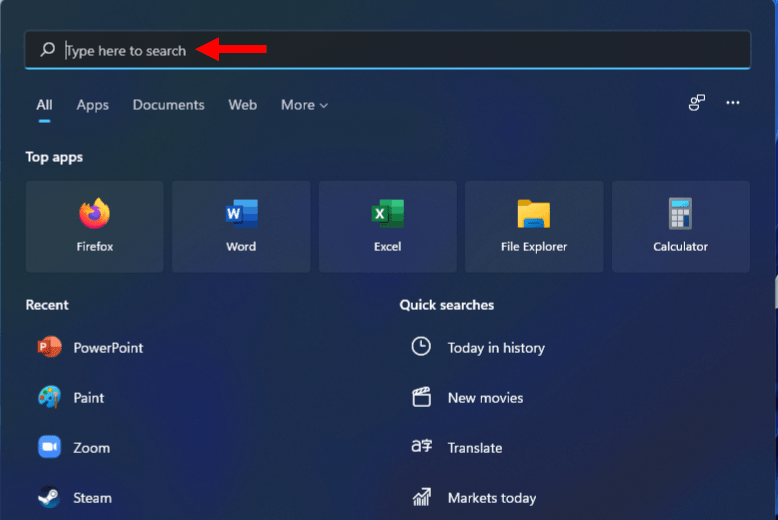Screen dimensions: 778x520
Task: Select 'Translate' quick search
Action: click(x=475, y=448)
